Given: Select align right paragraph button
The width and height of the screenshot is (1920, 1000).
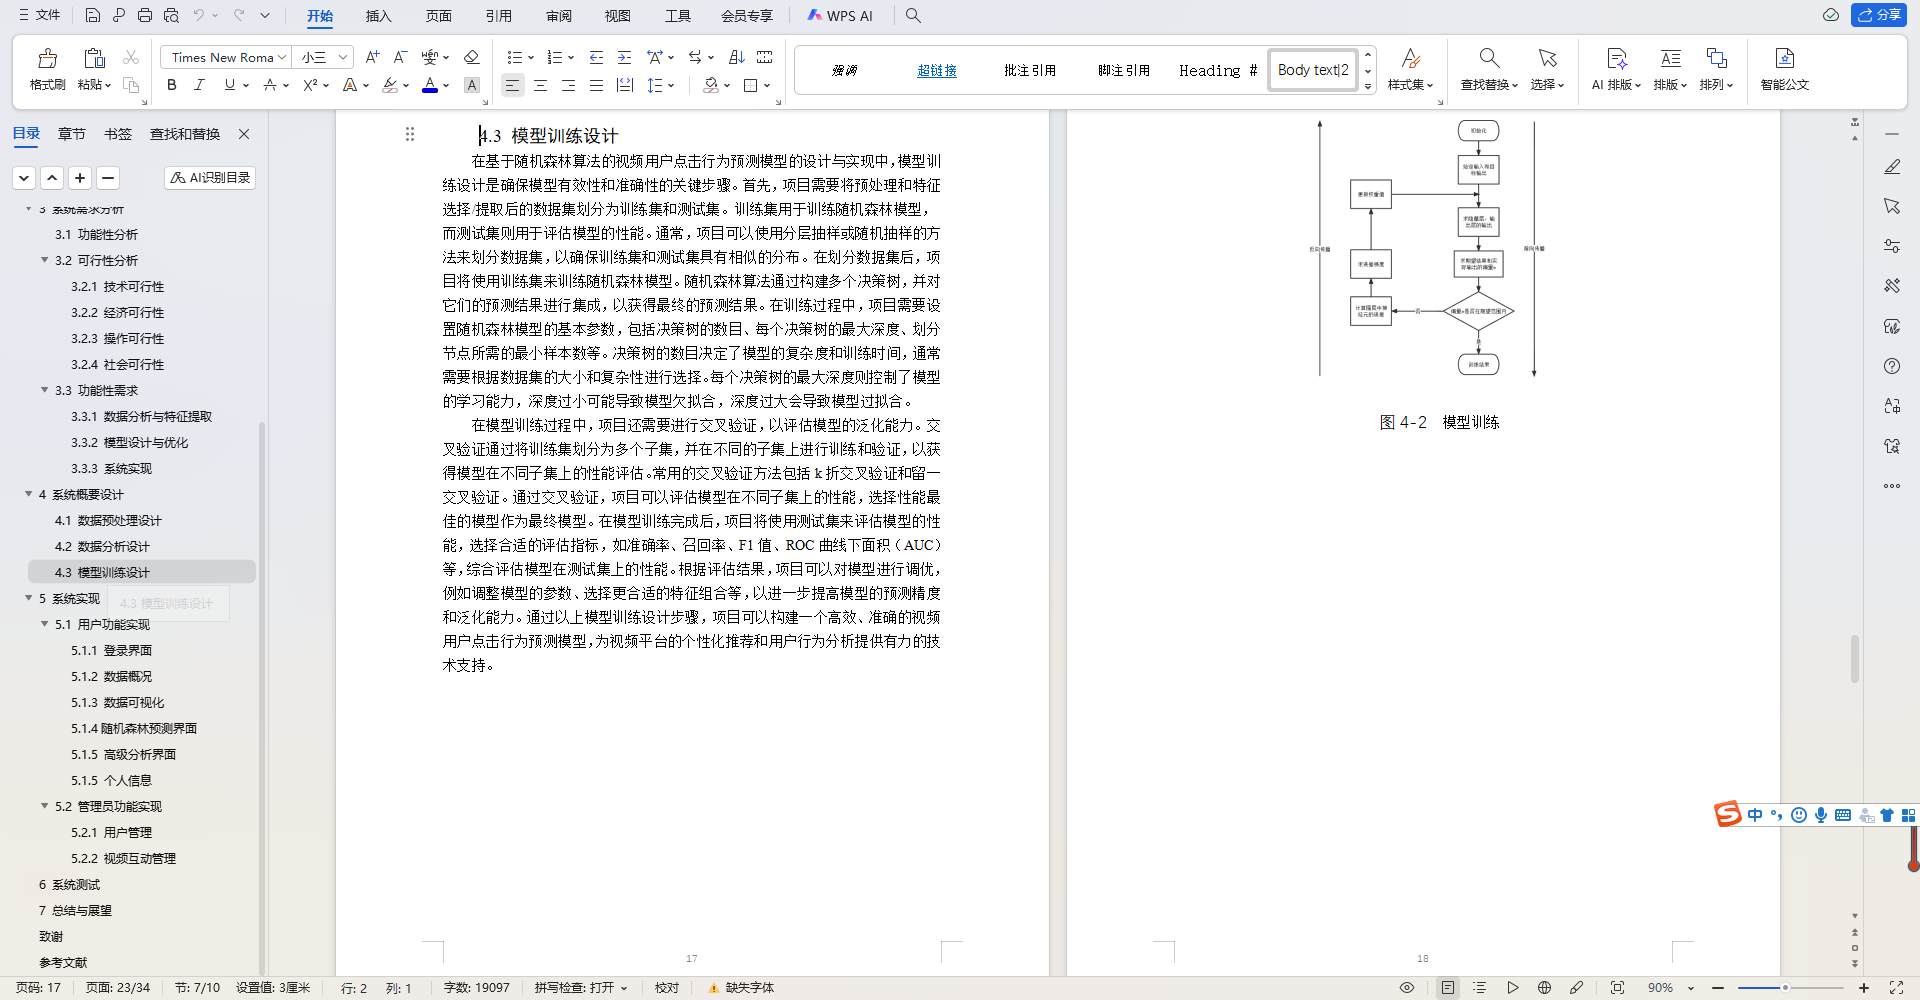Looking at the screenshot, I should tap(568, 85).
